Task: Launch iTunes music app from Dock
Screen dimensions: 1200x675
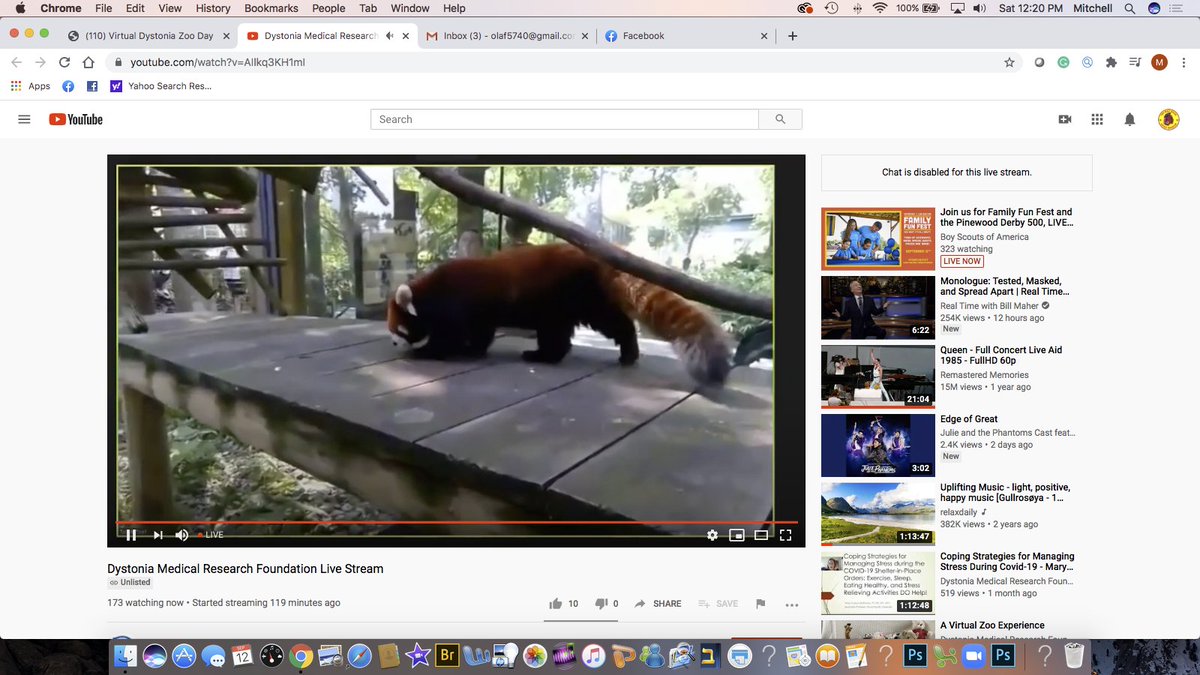Action: (x=594, y=656)
